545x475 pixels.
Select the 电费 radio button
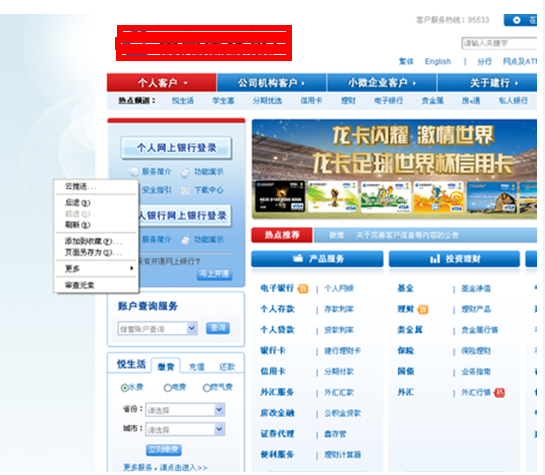click(x=168, y=387)
